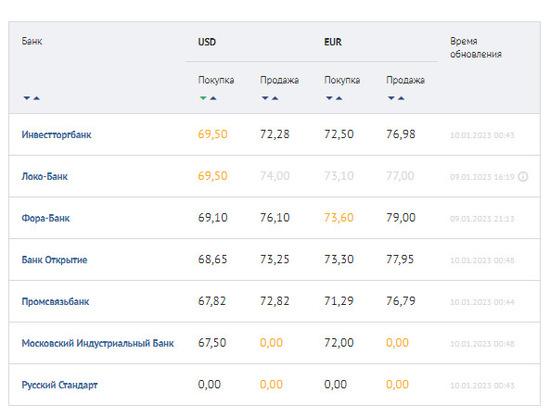This screenshot has height=418, width=550.
Task: Click the Покупка header under EUR
Action: [x=342, y=80]
